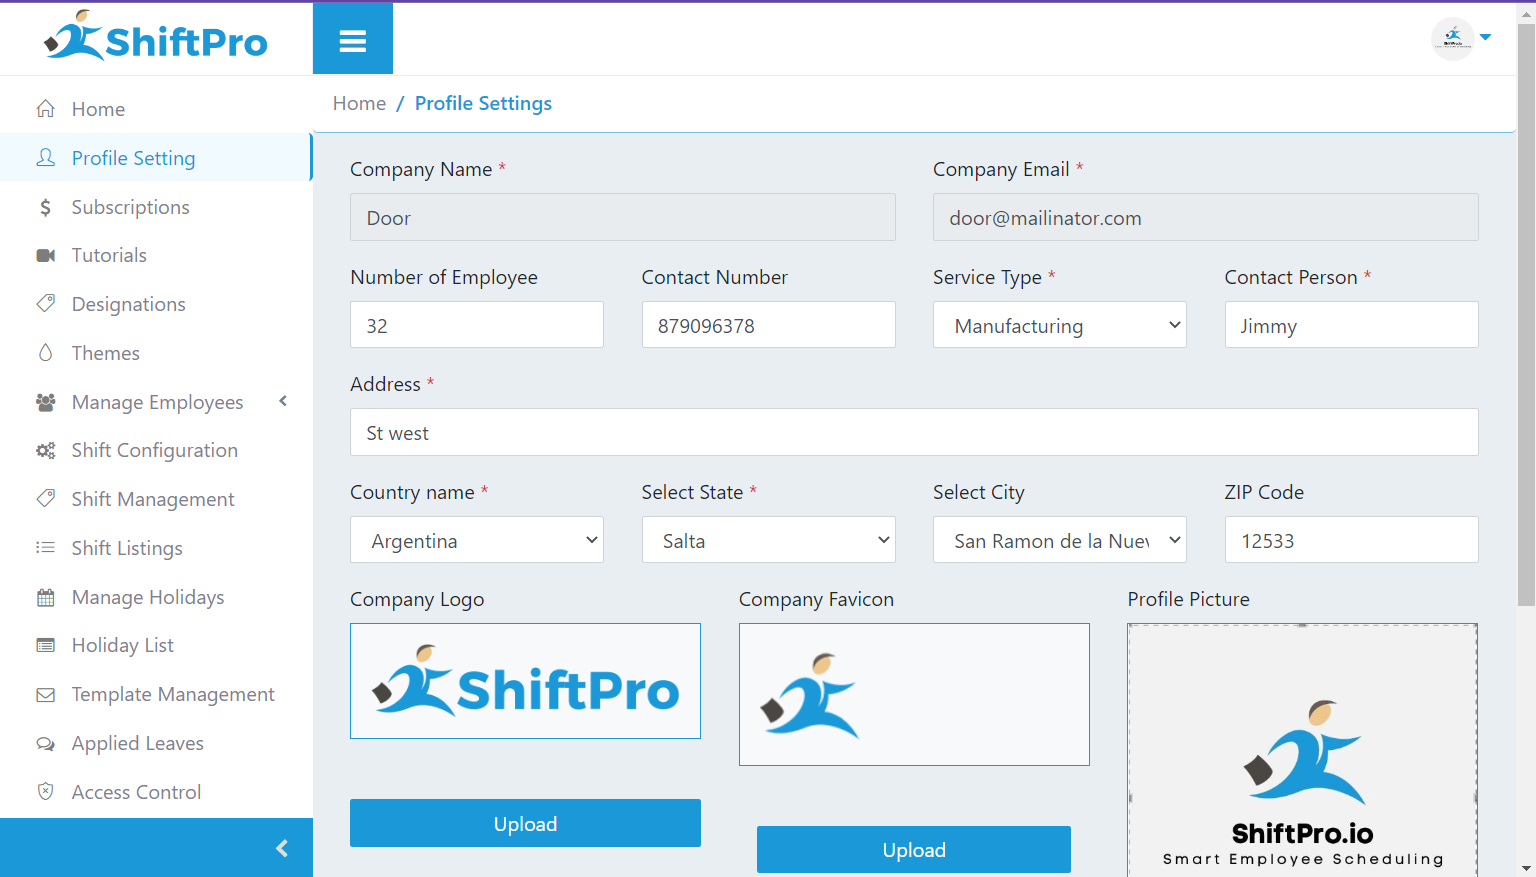Open the Applied Leaves menu item
Viewport: 1536px width, 877px height.
point(137,743)
